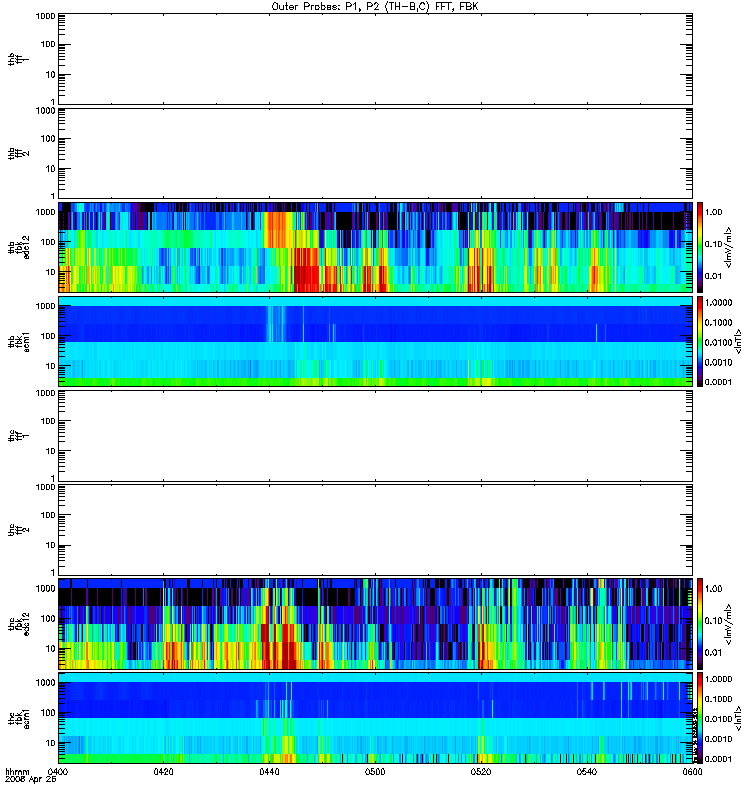Click the "thc fbk edc12" y-axis label
This screenshot has width=750, height=800.
pyautogui.click(x=19, y=623)
